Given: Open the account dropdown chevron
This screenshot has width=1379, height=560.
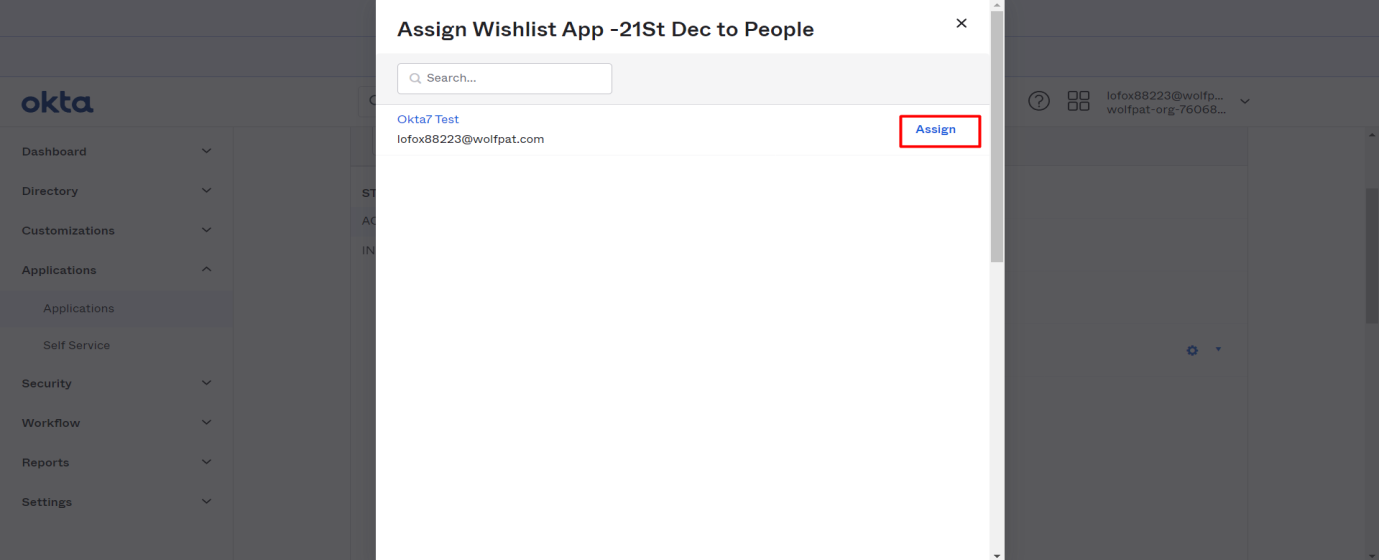Looking at the screenshot, I should (x=1245, y=102).
